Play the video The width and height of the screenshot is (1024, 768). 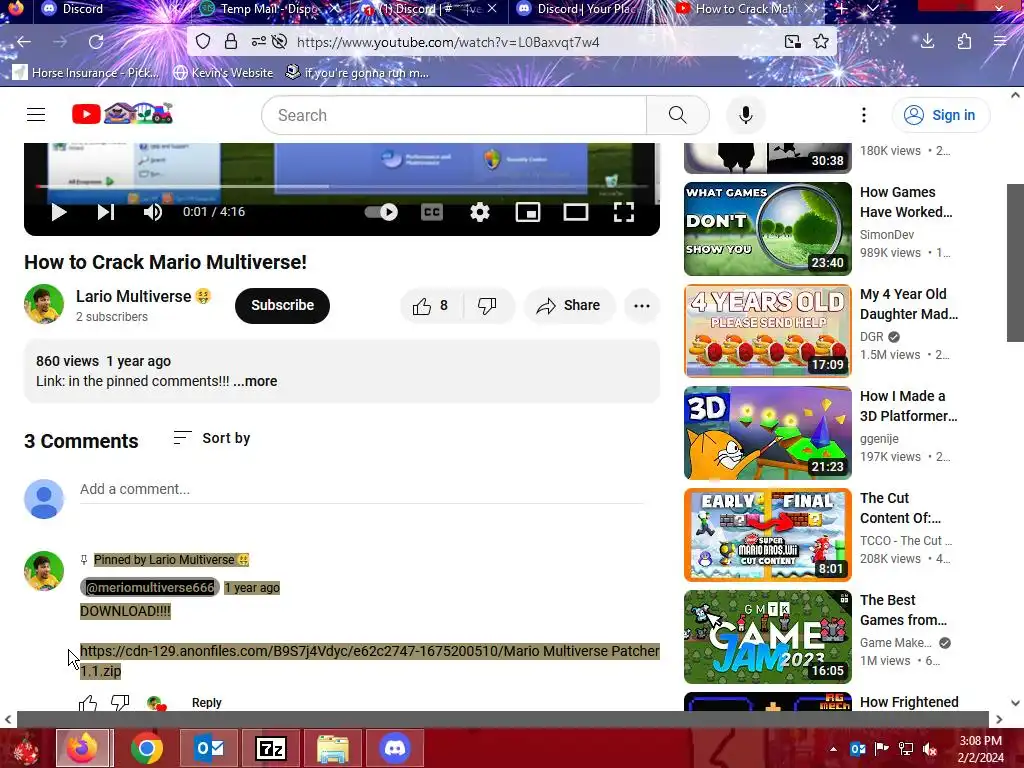click(x=59, y=212)
